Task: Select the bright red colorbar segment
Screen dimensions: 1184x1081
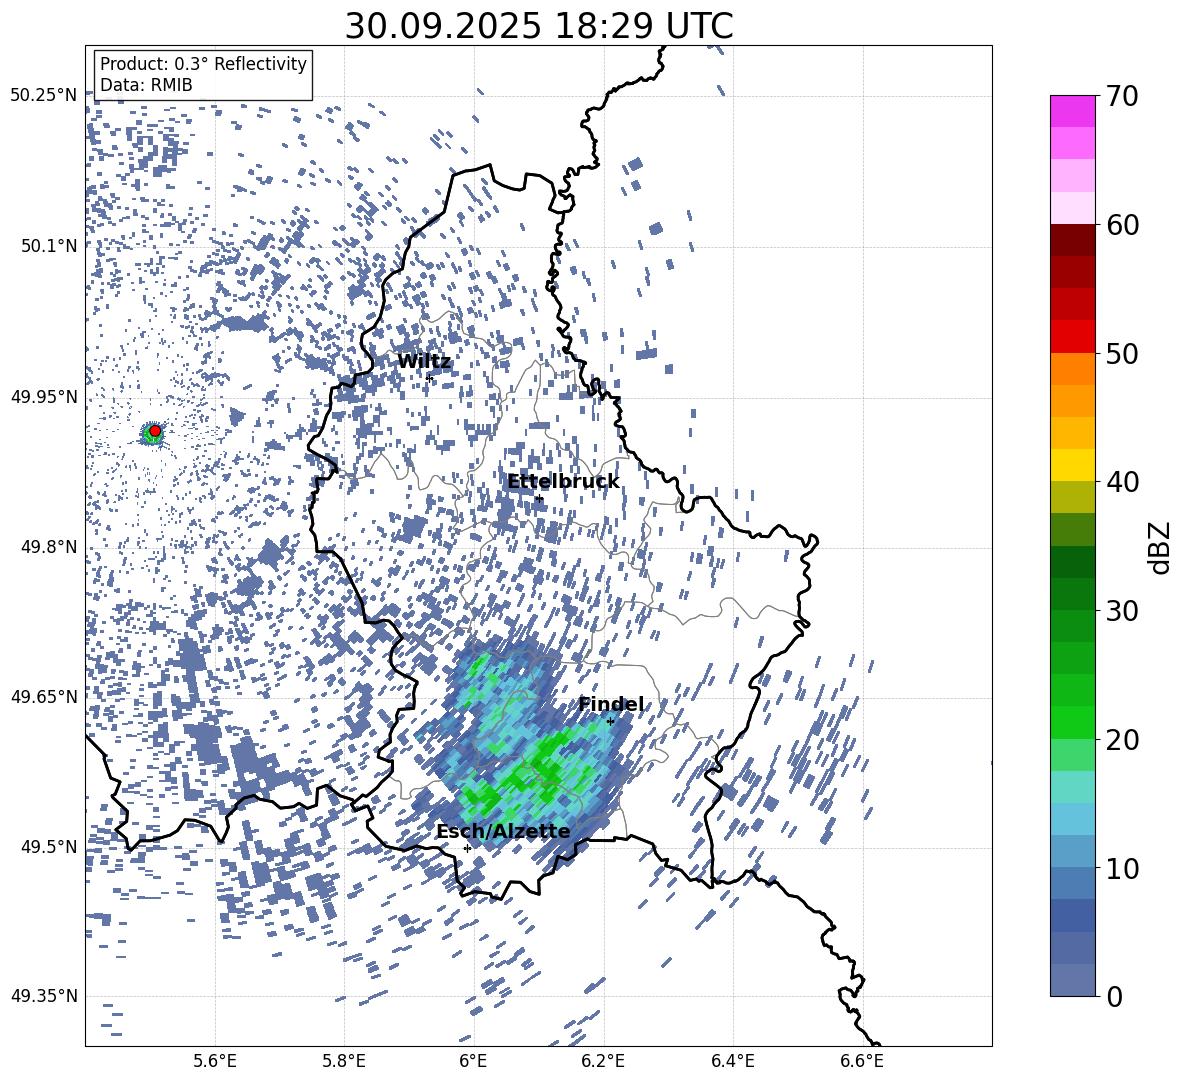Action: point(1073,337)
